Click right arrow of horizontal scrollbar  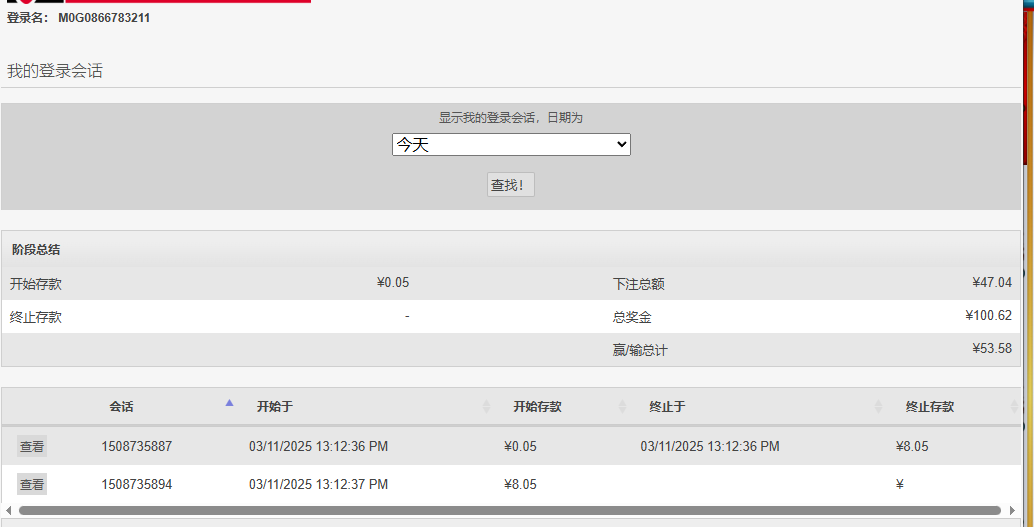coord(1012,510)
